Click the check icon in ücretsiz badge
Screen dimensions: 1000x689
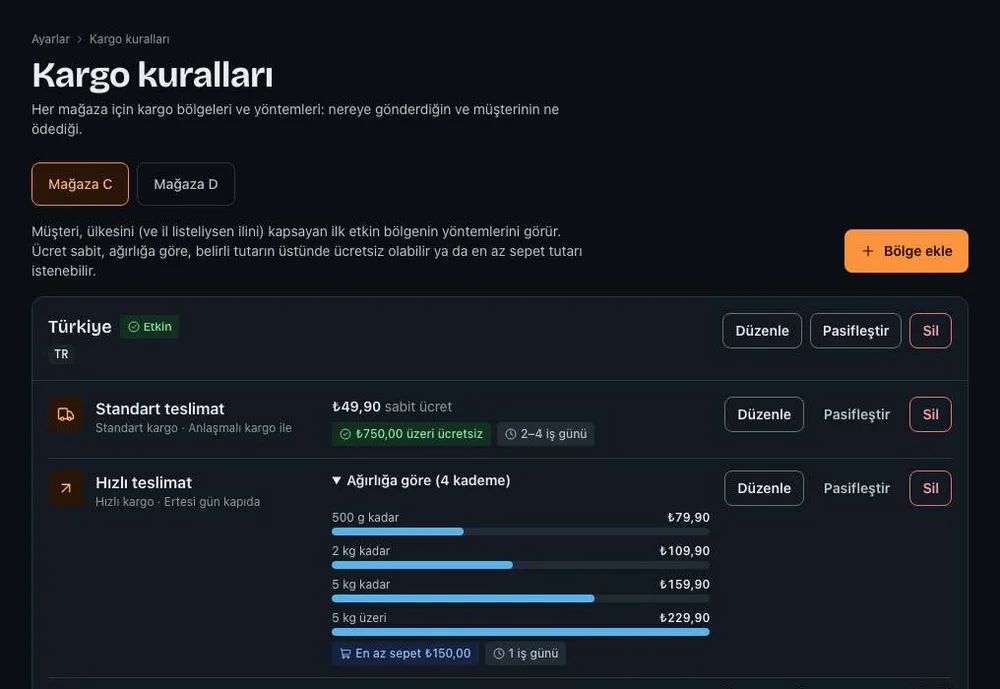tap(345, 434)
